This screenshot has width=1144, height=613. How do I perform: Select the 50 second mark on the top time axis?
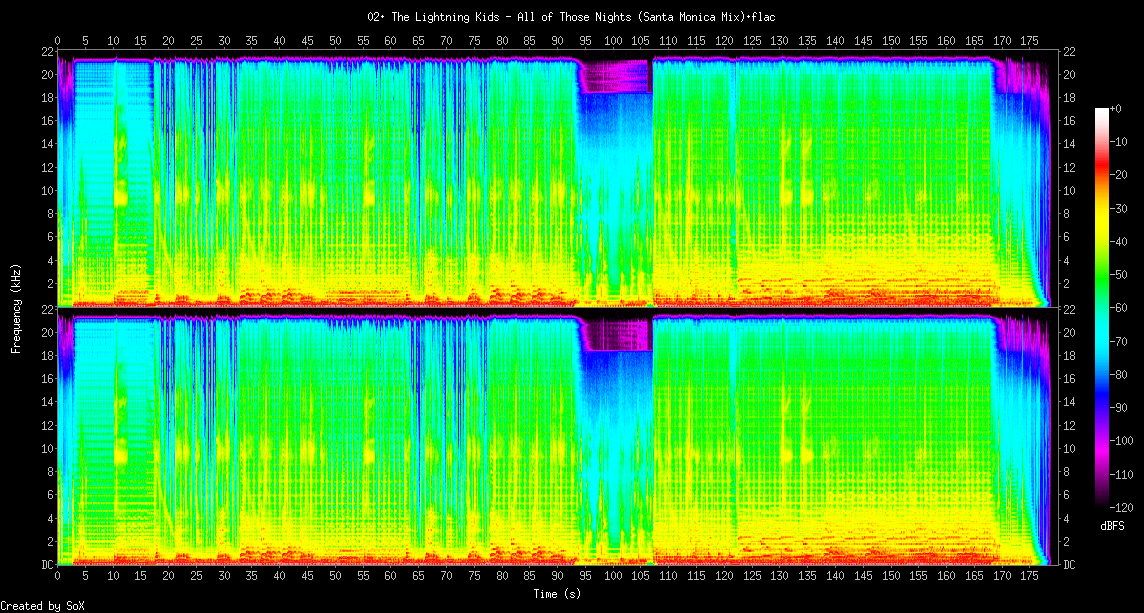pyautogui.click(x=335, y=41)
